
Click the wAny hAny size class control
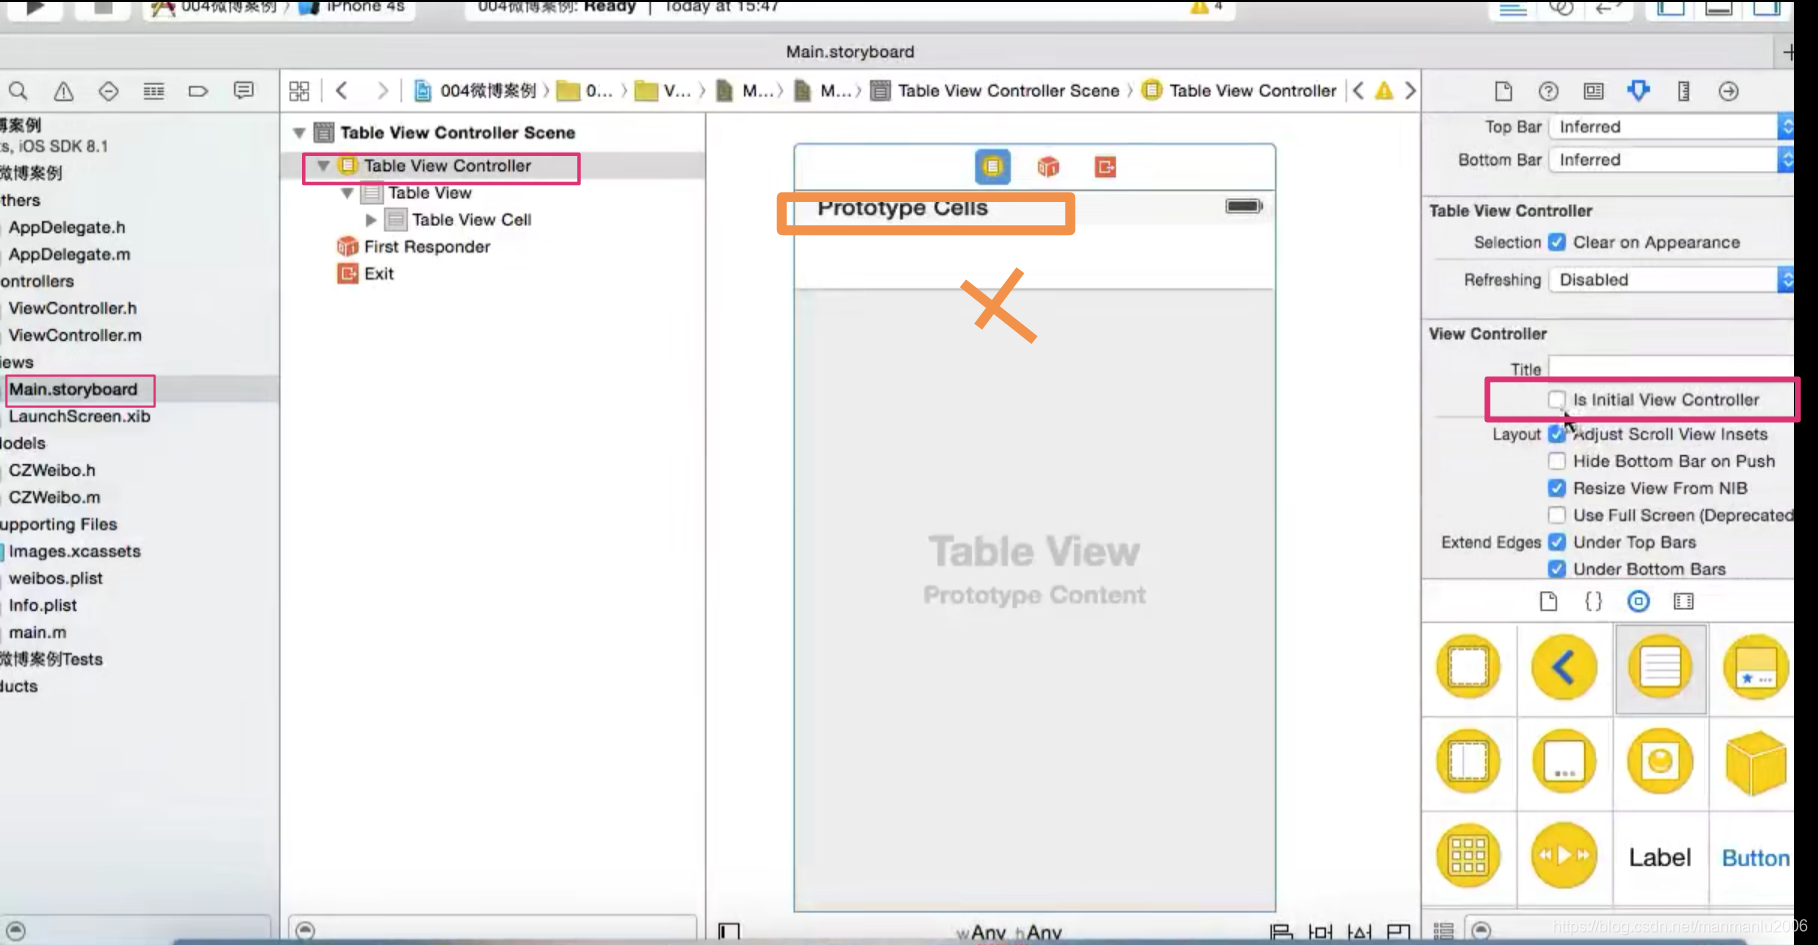click(x=1009, y=932)
